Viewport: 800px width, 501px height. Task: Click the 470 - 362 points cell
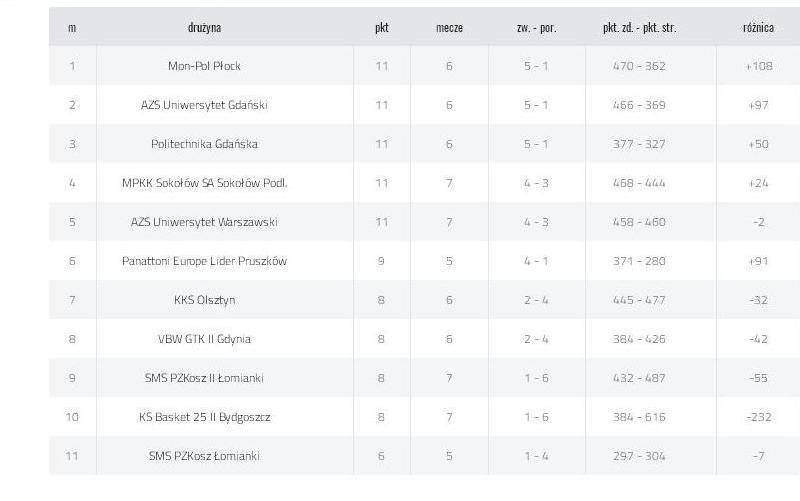[639, 66]
